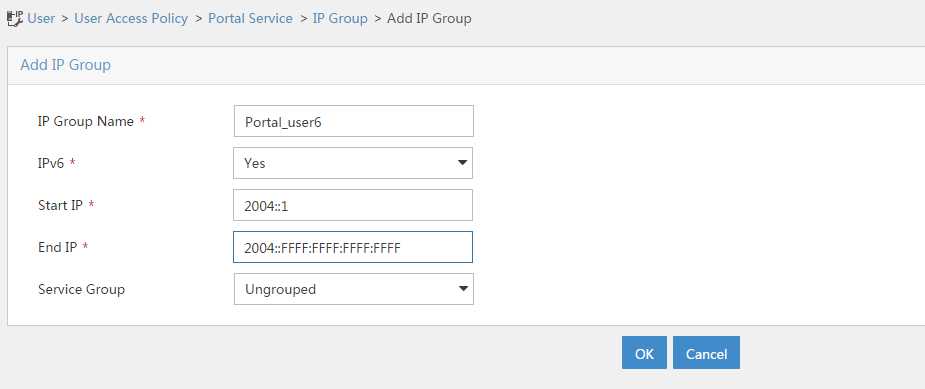Click the IP breadcrumb icon before User
The height and width of the screenshot is (389, 925).
tap(15, 18)
